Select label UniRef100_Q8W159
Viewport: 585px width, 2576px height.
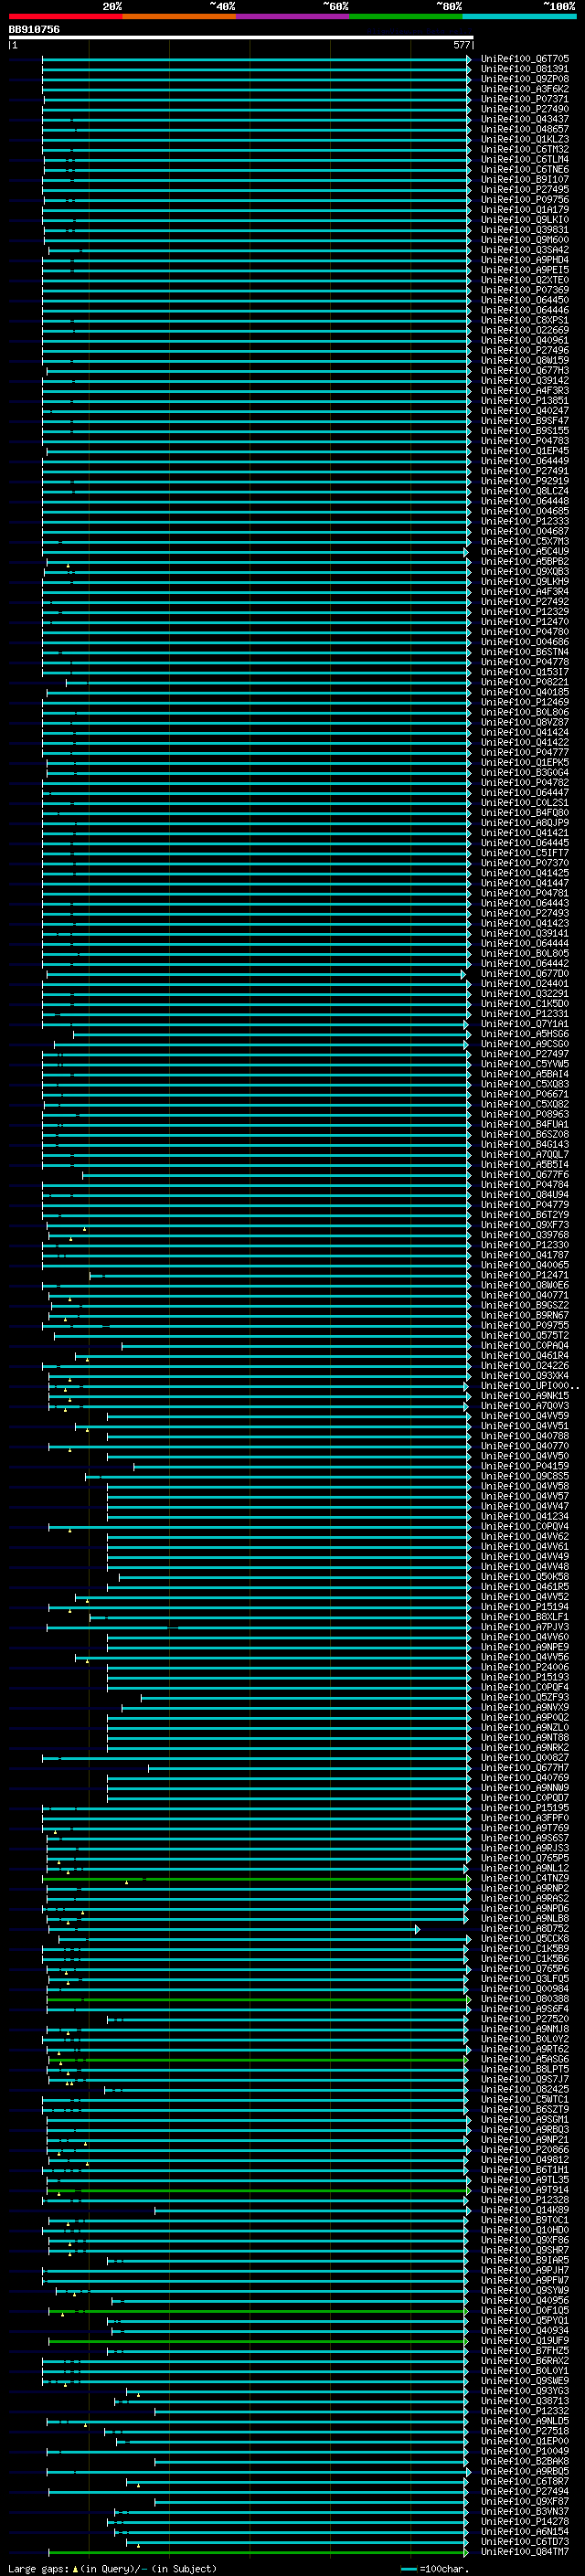[525, 360]
